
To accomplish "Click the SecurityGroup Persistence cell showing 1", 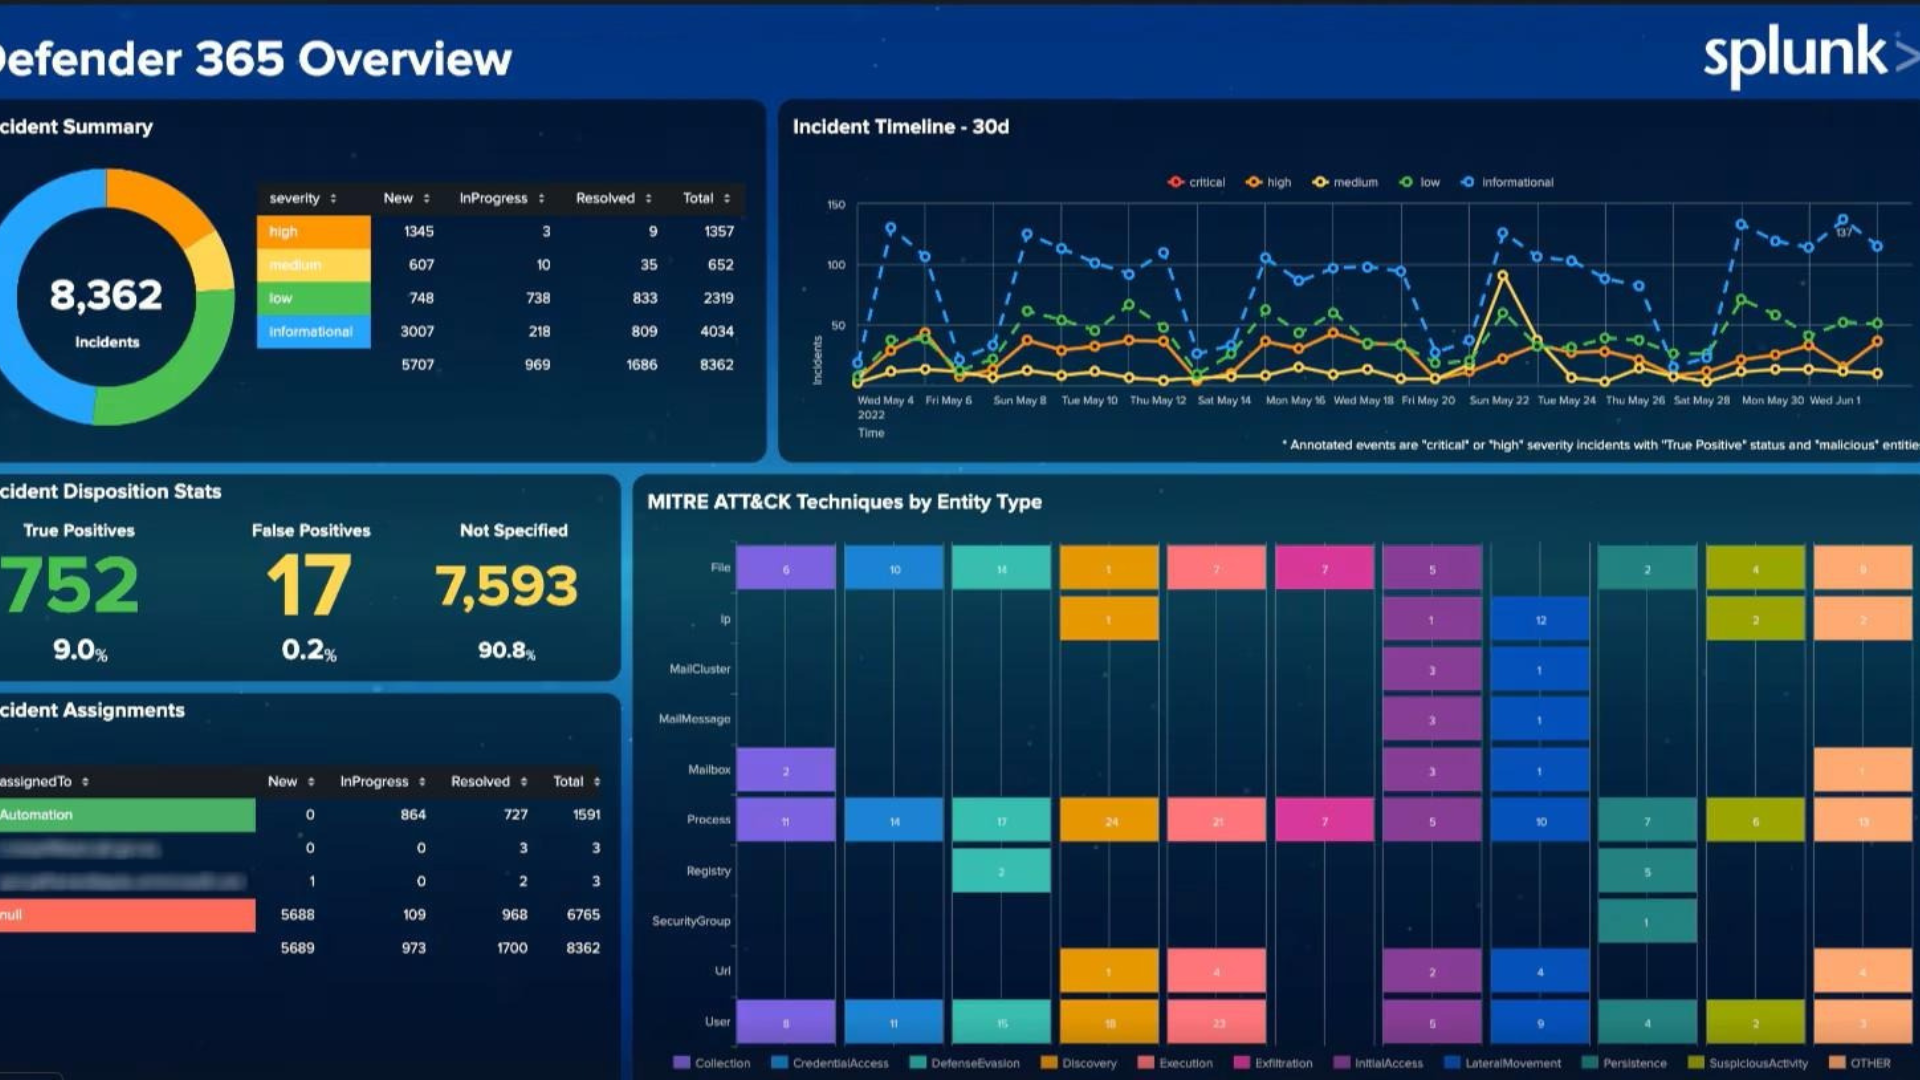I will pyautogui.click(x=1647, y=921).
